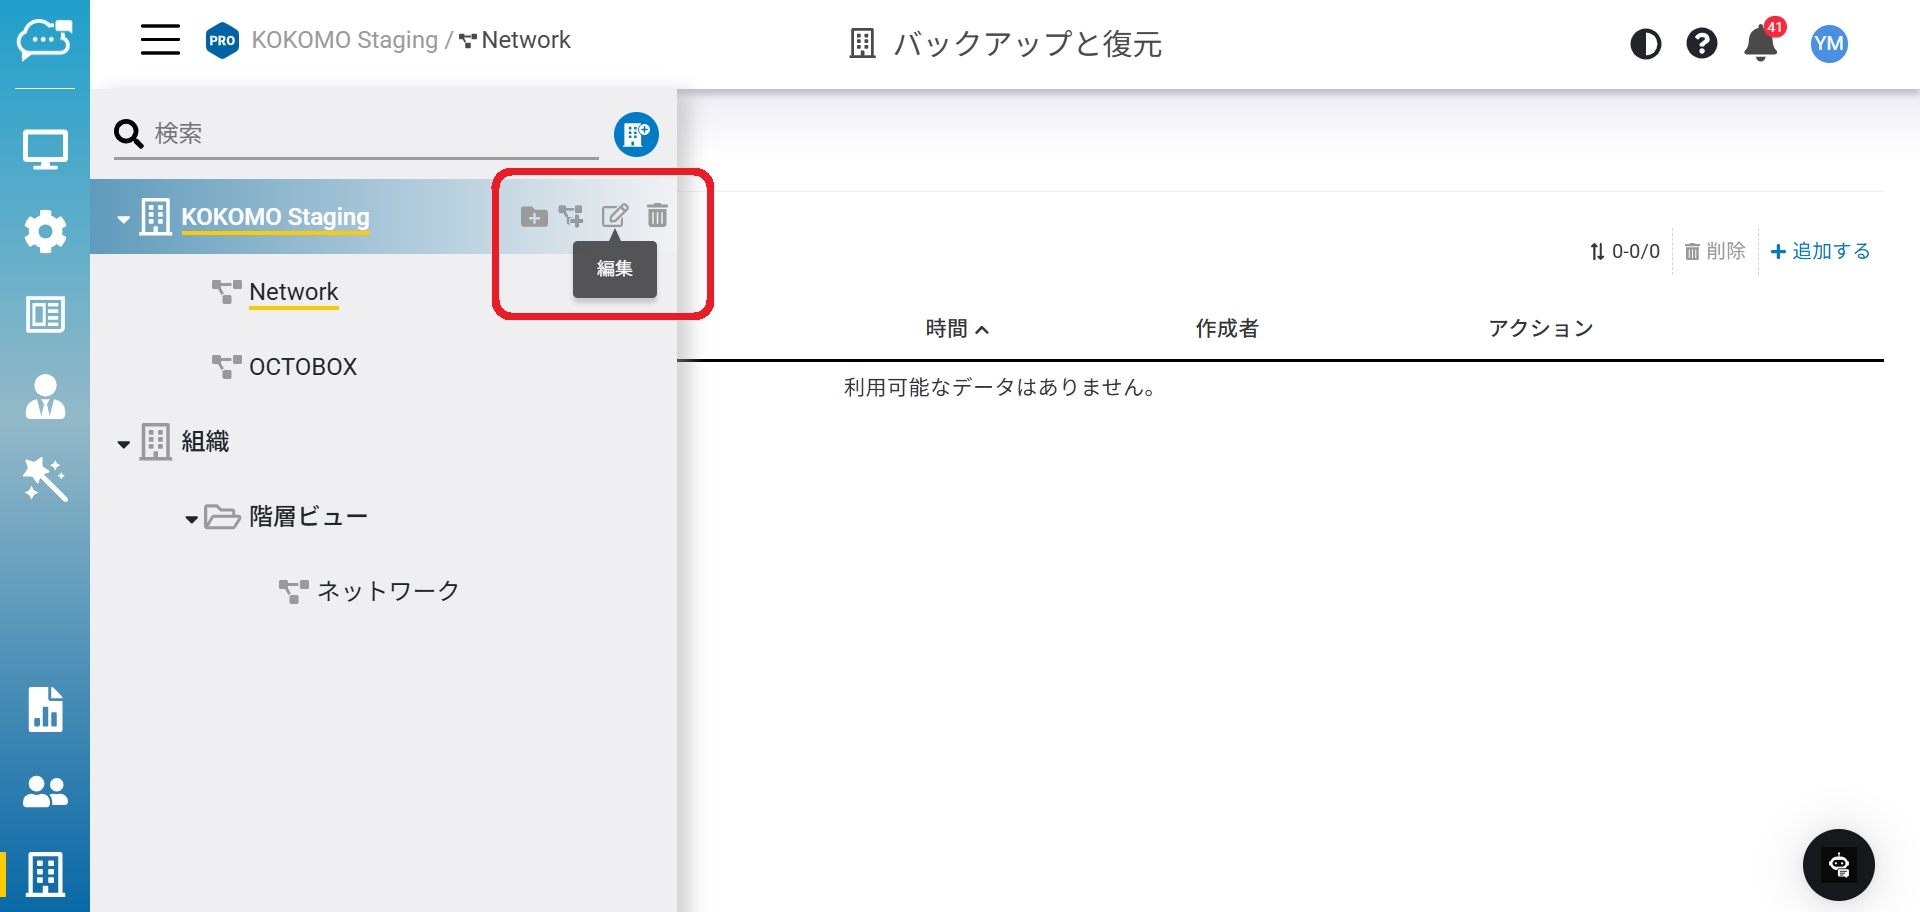This screenshot has width=1920, height=912.
Task: Toggle dark/light contrast theme icon
Action: 1645,44
